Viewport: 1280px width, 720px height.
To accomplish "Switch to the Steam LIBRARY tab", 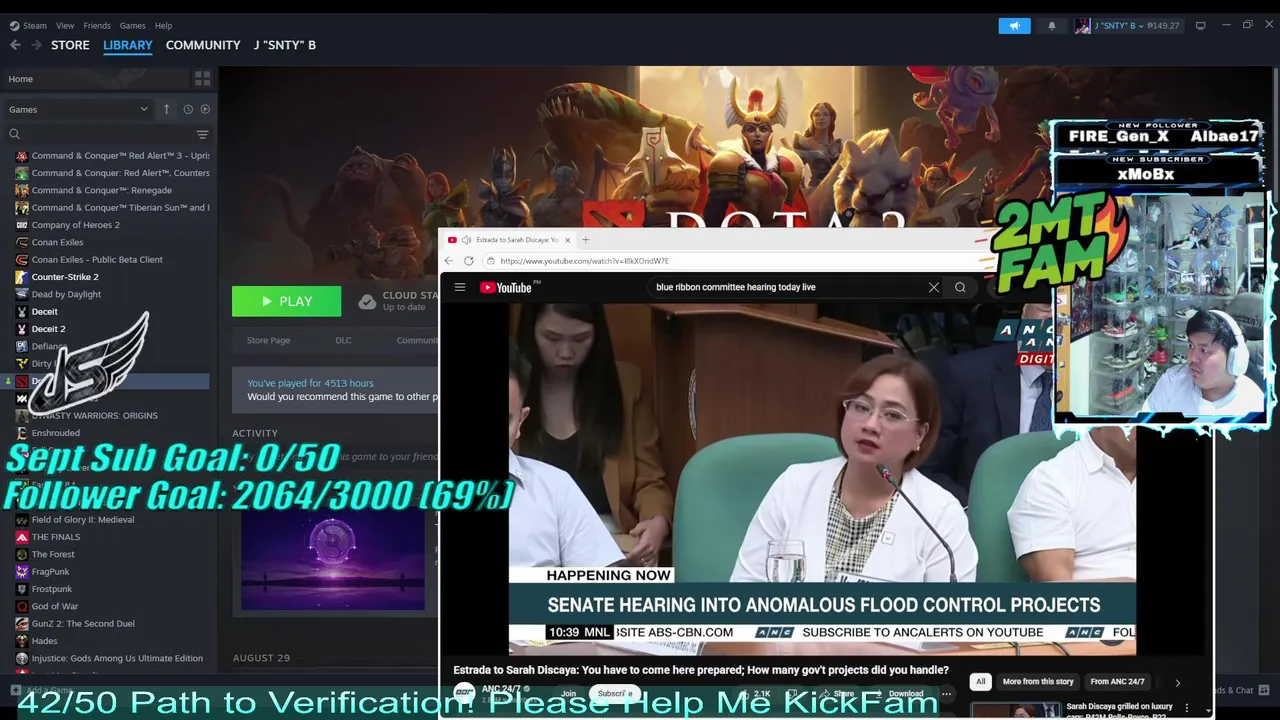I will [x=128, y=45].
